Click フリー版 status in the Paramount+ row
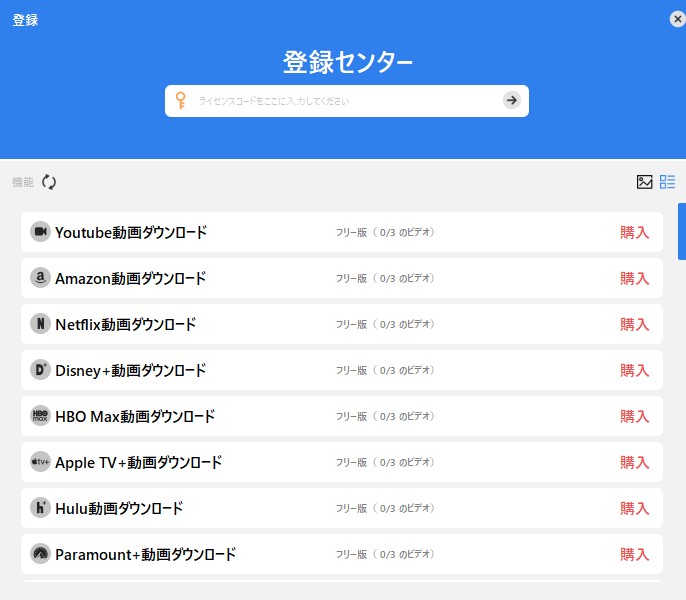The image size is (686, 600). (x=385, y=554)
